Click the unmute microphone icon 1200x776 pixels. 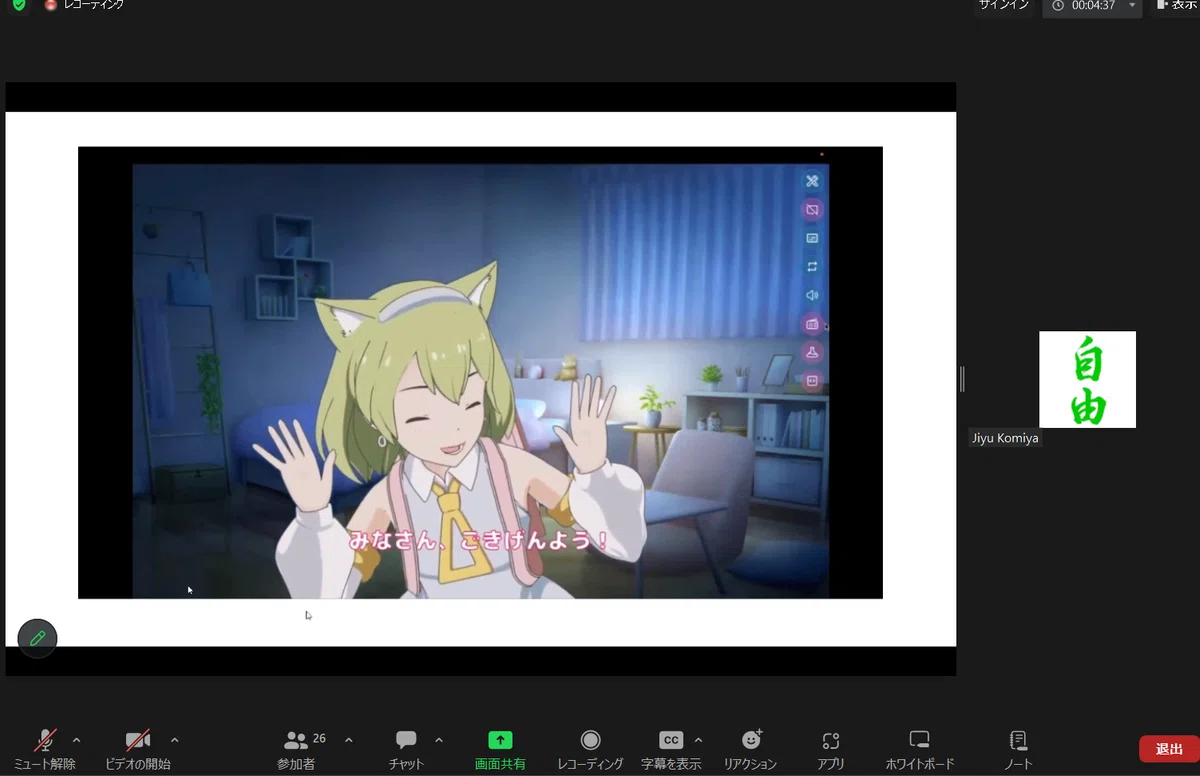pyautogui.click(x=45, y=741)
